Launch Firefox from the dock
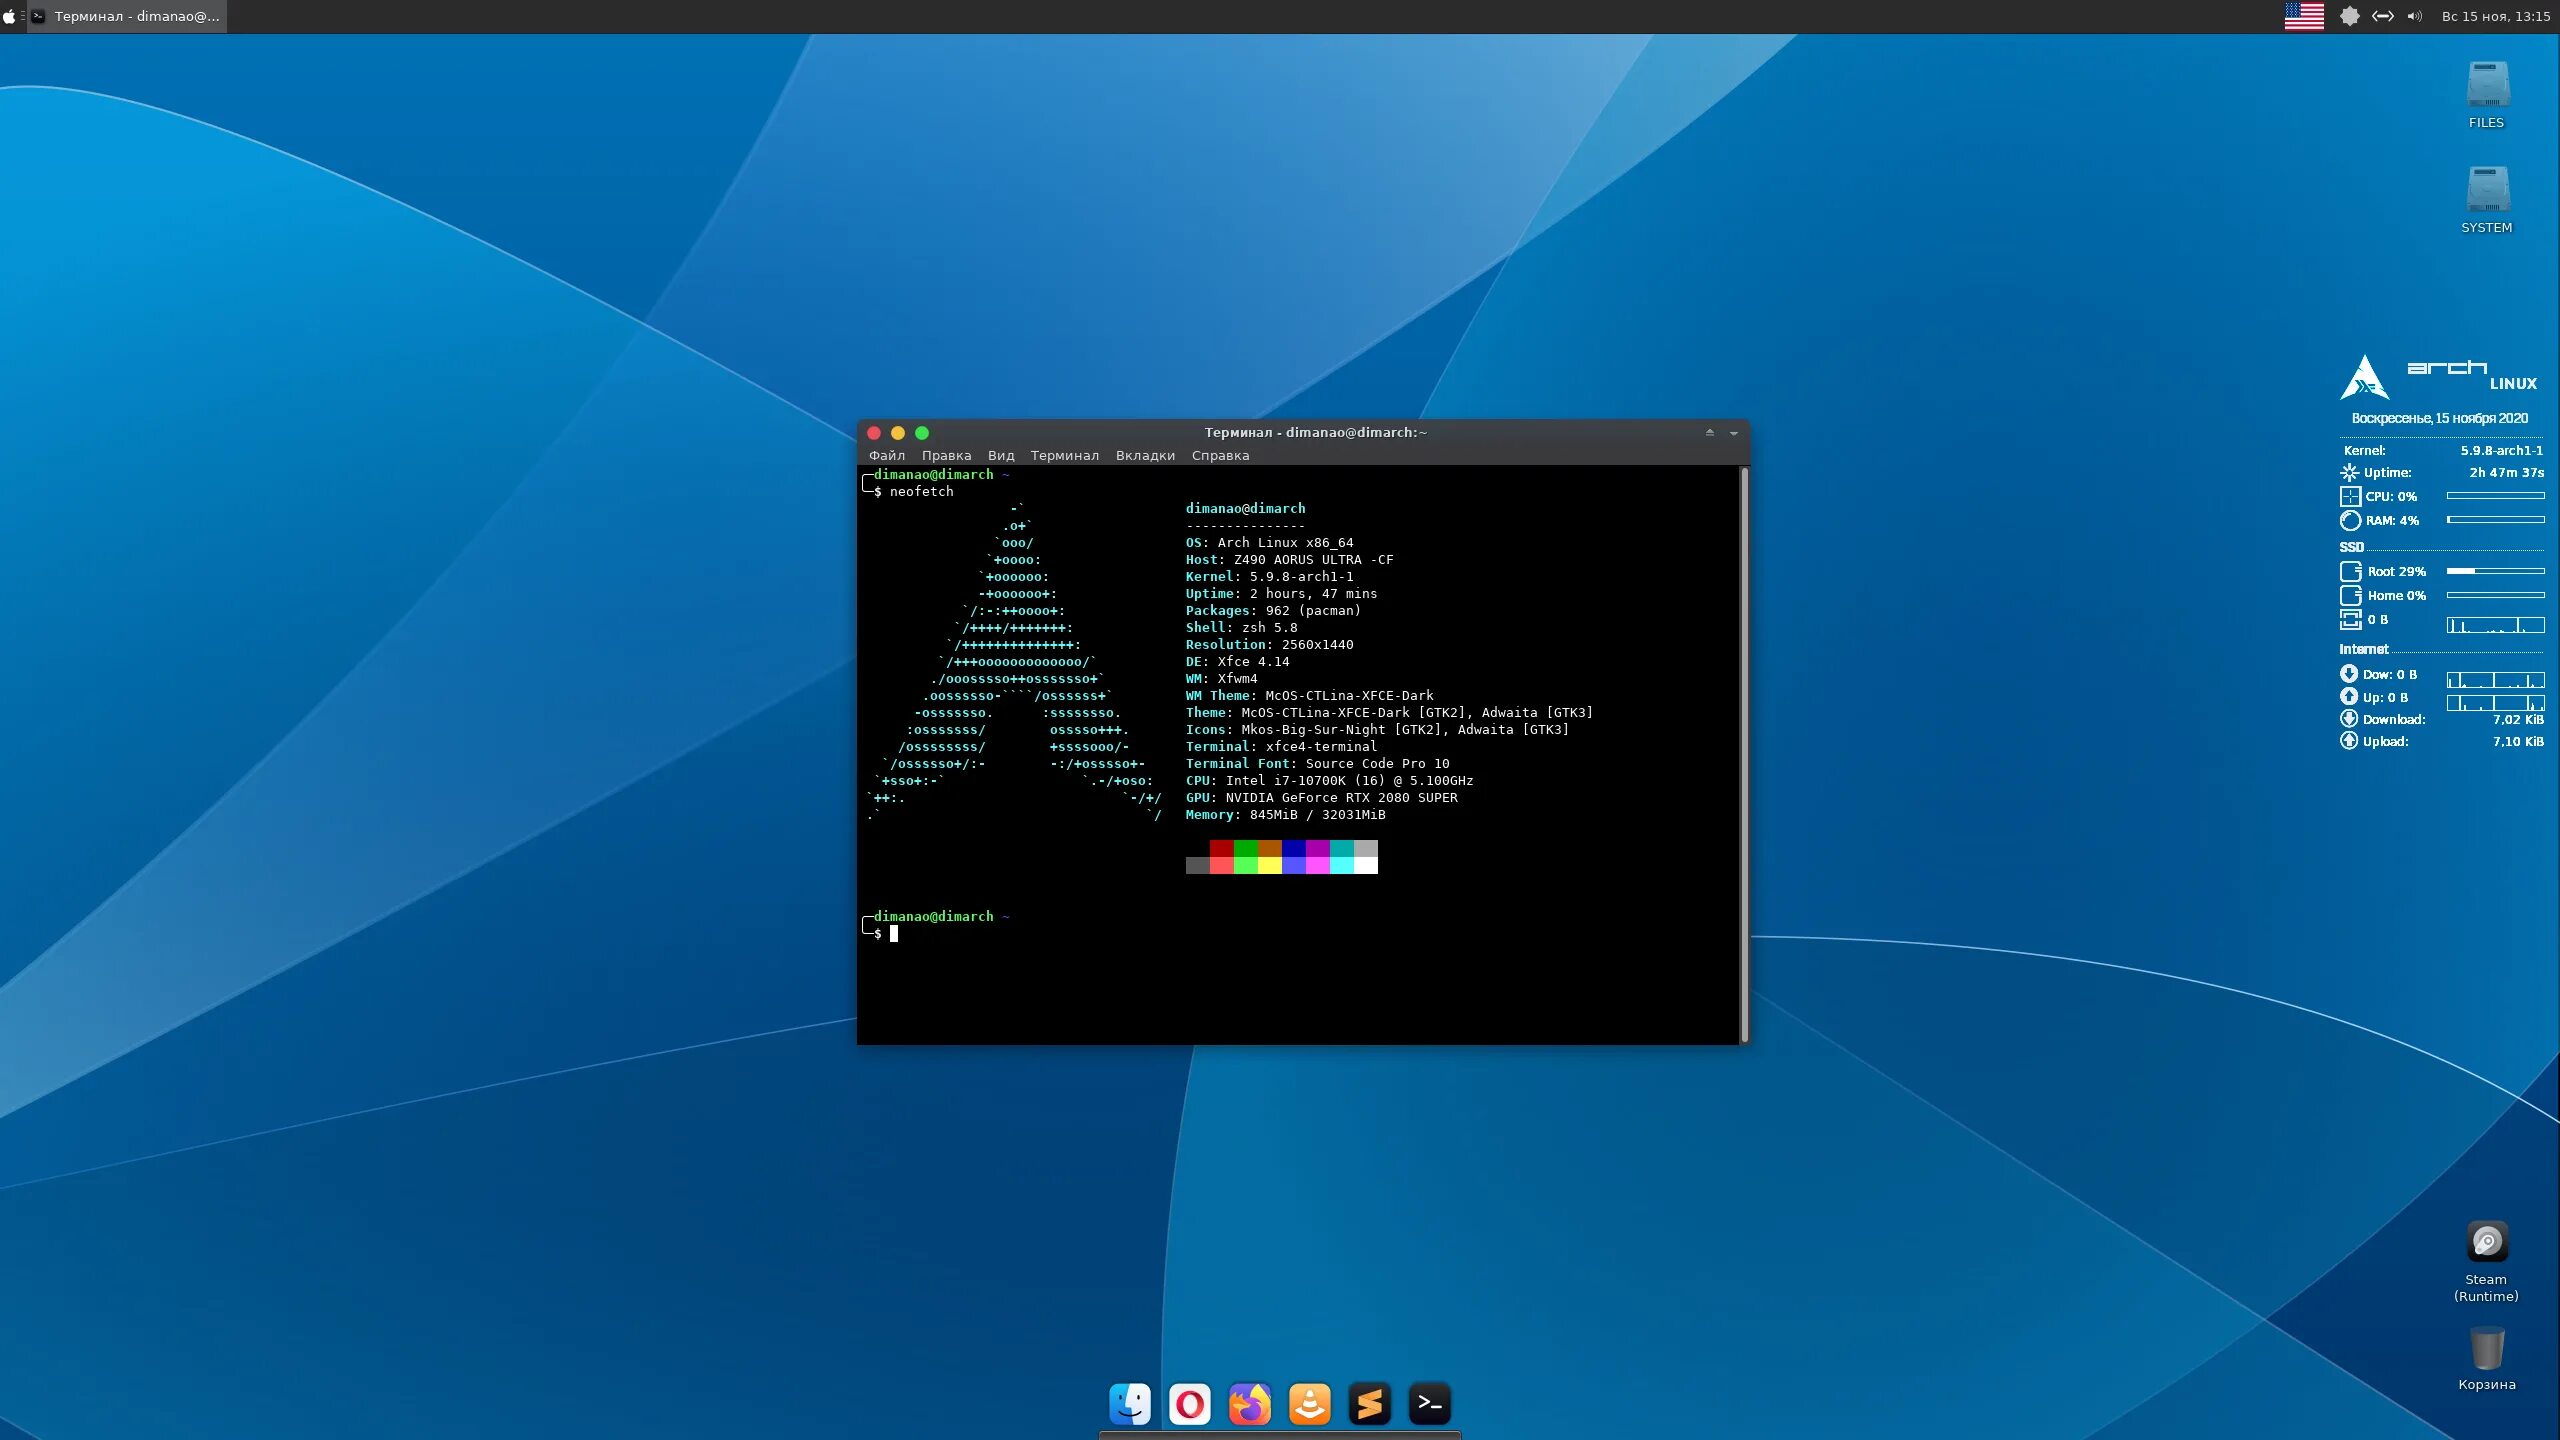 [1250, 1404]
